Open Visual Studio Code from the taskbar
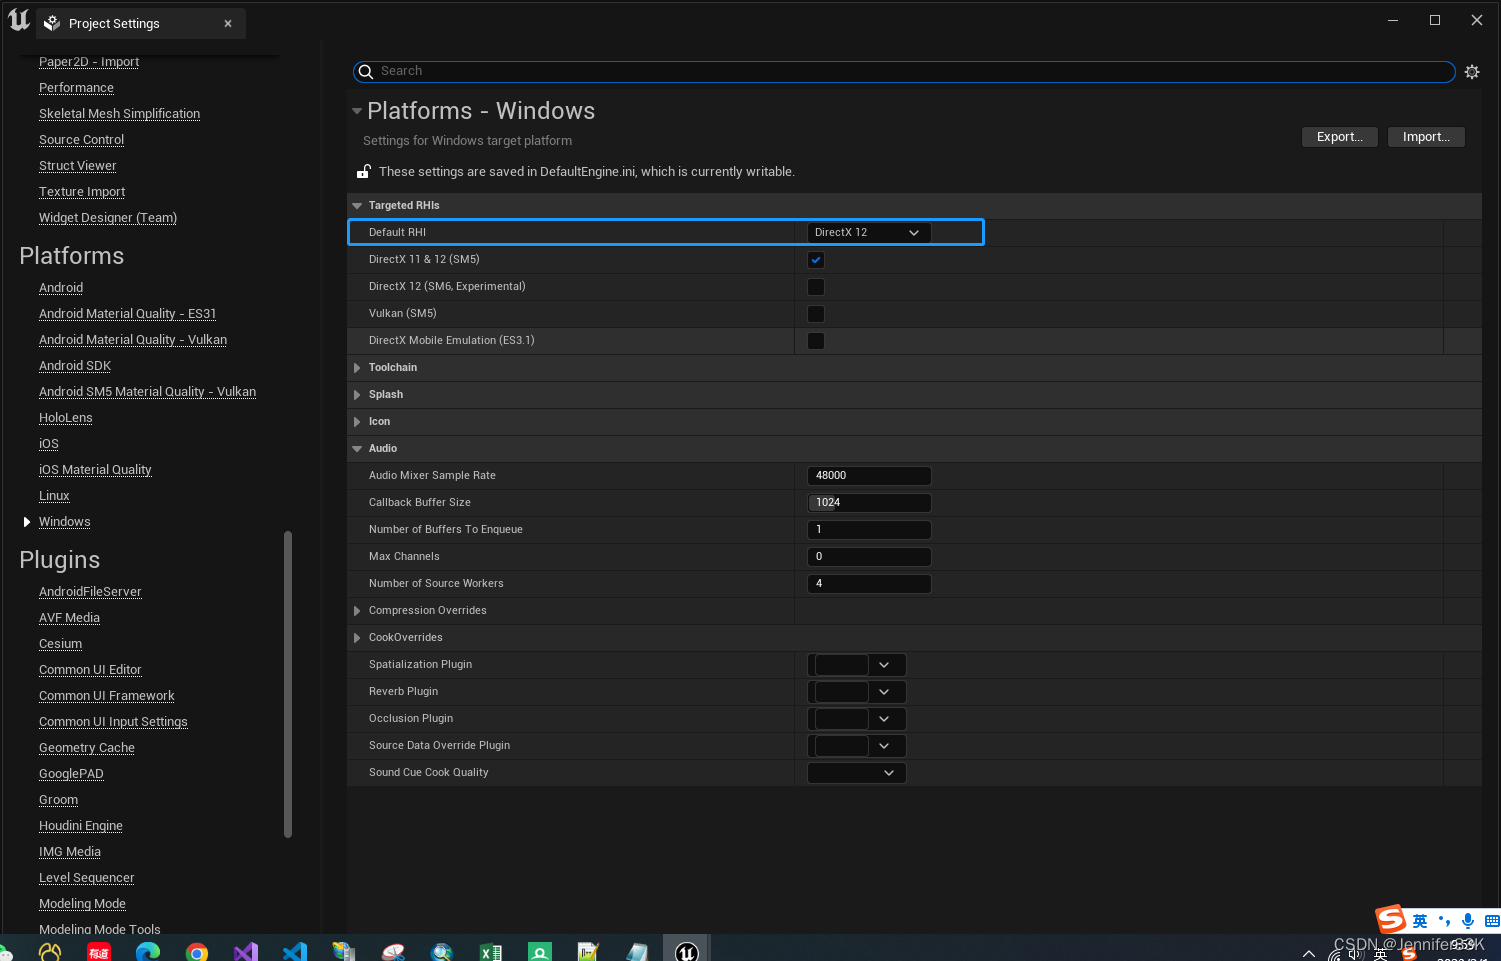The height and width of the screenshot is (961, 1501). tap(294, 948)
